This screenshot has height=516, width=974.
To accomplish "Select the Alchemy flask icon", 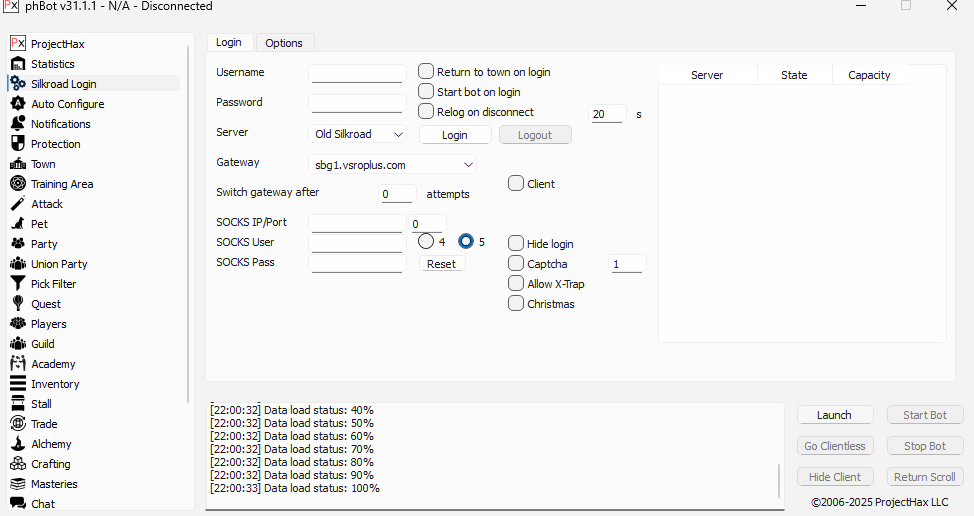I will tap(17, 444).
